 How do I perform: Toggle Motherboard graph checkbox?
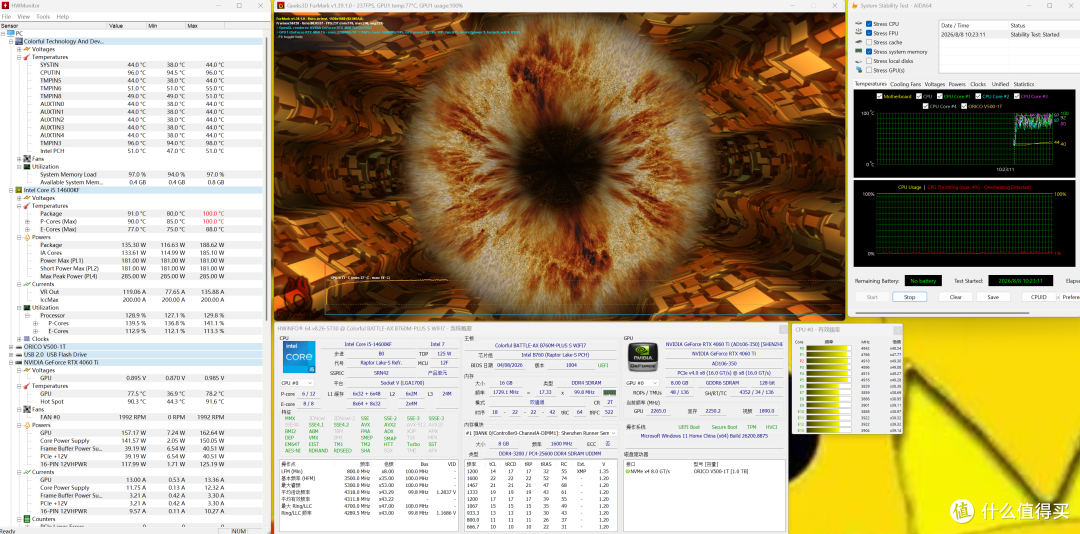[880, 96]
